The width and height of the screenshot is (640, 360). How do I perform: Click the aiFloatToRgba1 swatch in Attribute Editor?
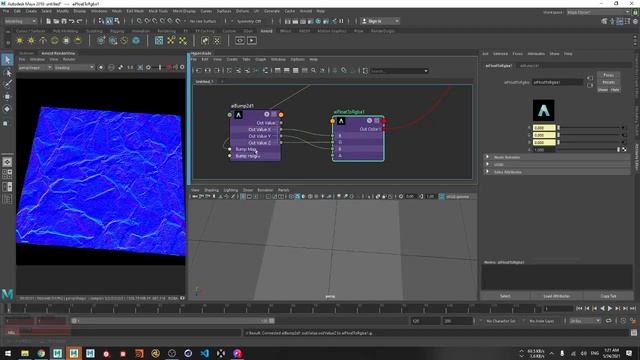(544, 110)
